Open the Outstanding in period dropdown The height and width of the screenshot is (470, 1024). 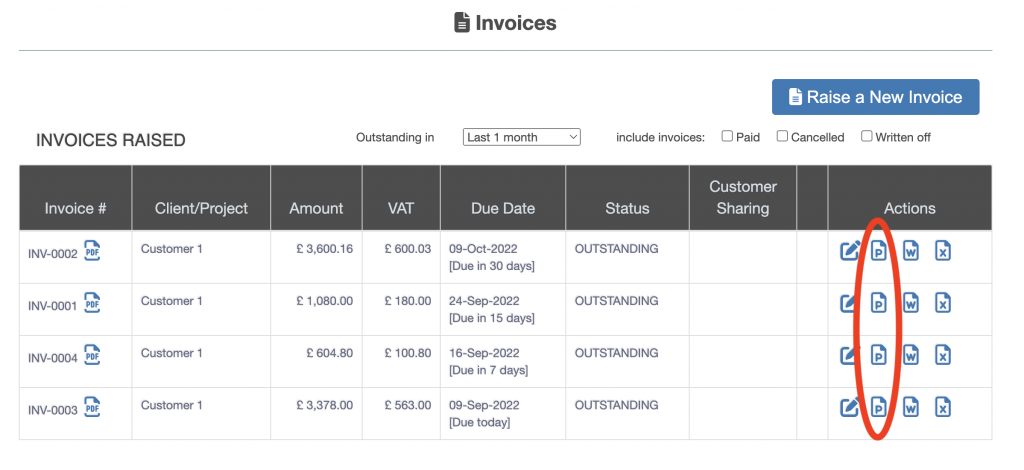[521, 137]
